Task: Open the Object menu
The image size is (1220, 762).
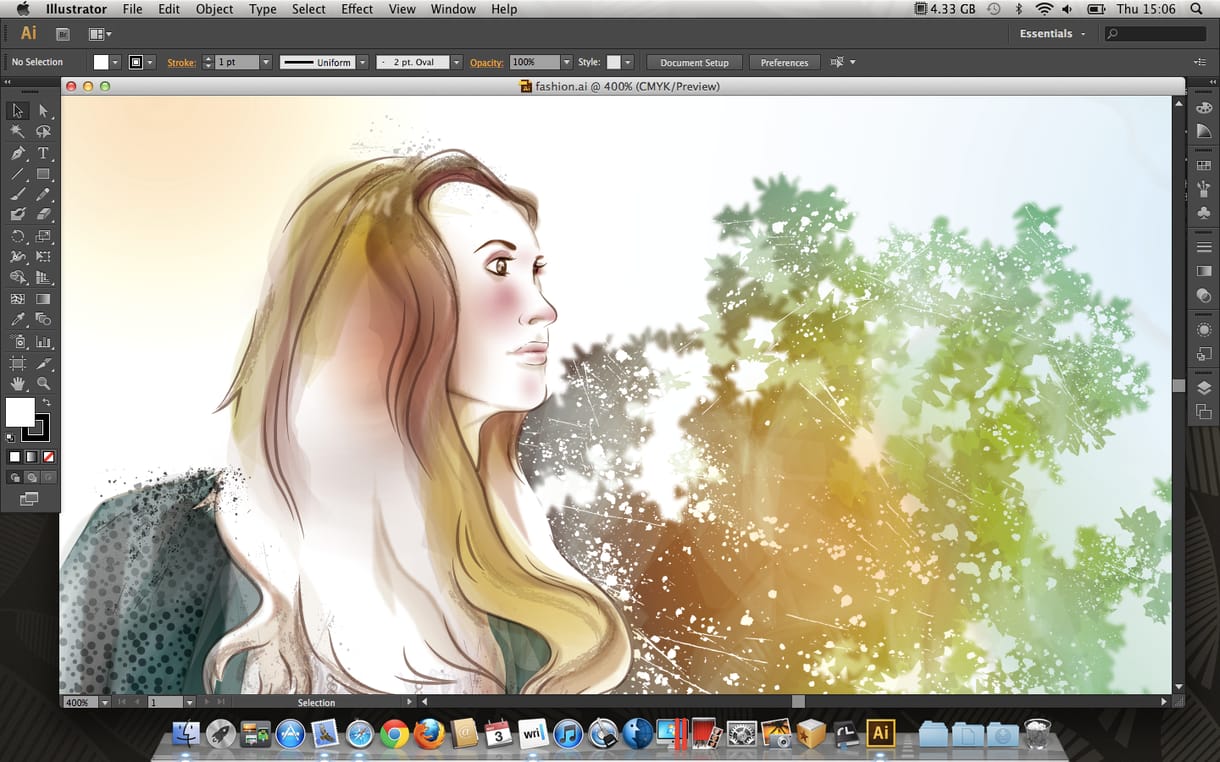Action: [x=214, y=9]
